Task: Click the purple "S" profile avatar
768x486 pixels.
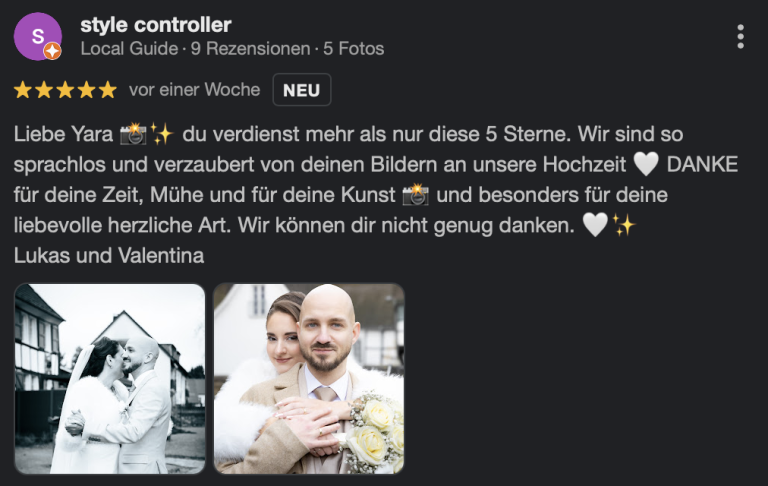Action: point(38,37)
